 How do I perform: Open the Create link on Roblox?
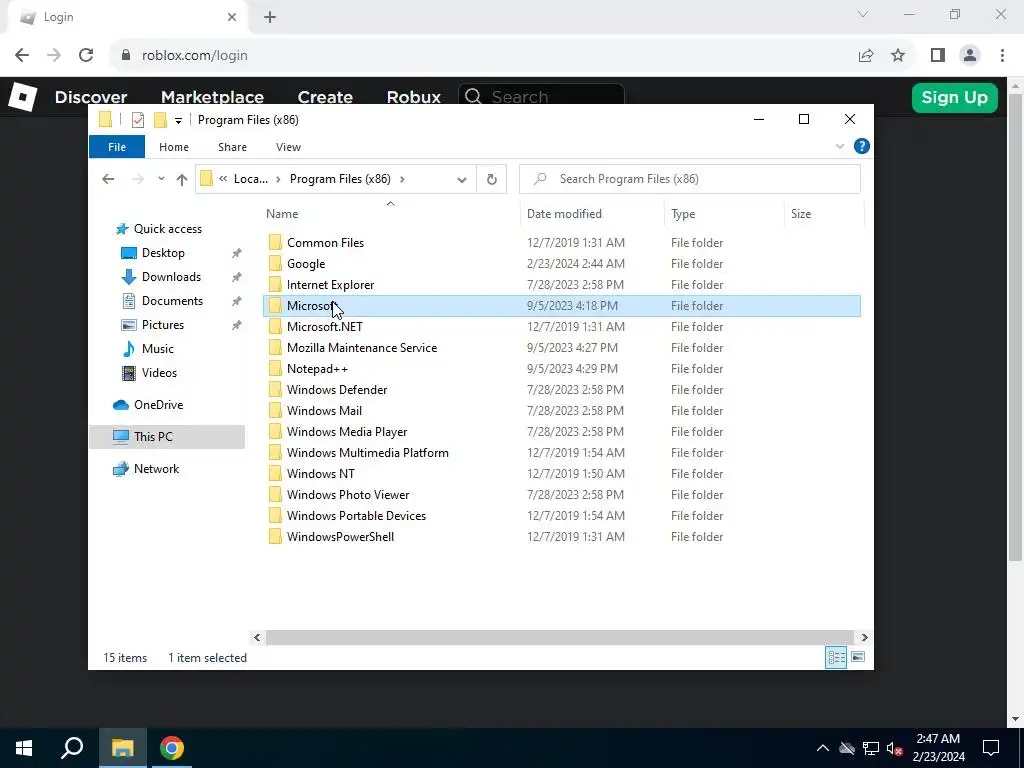coord(325,97)
